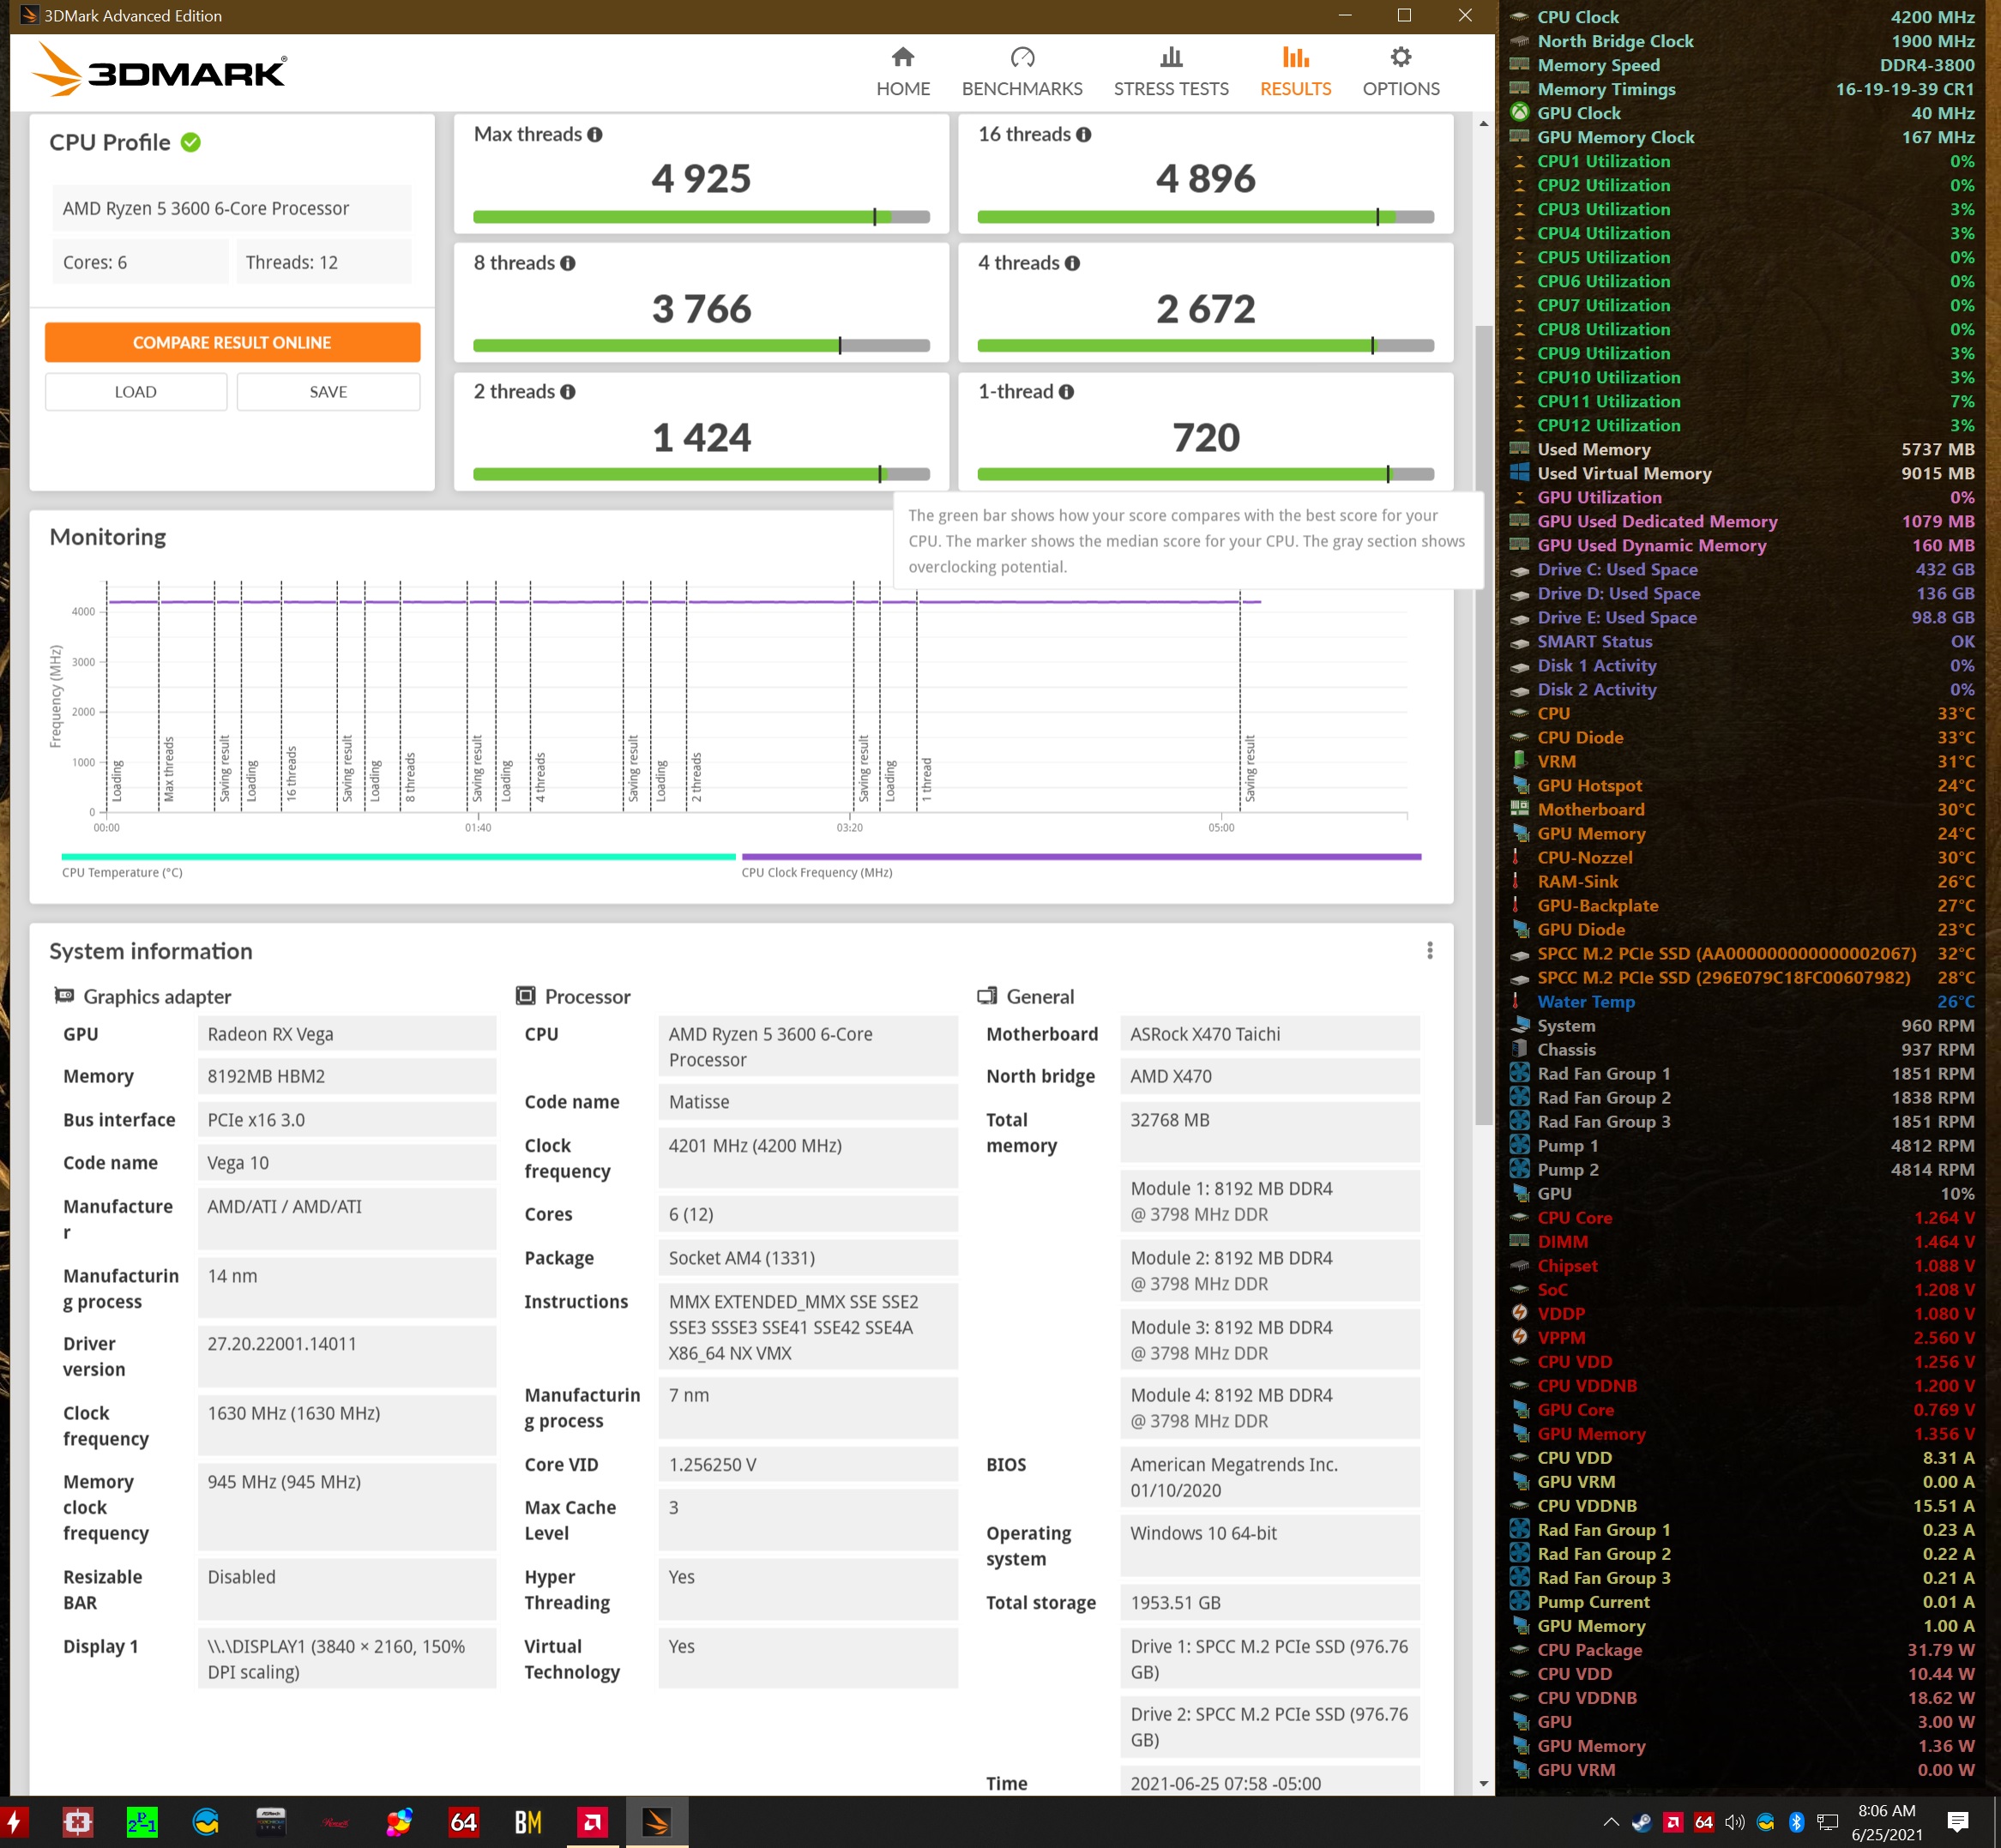Image resolution: width=2001 pixels, height=1848 pixels.
Task: Open the notification center icon
Action: tap(1958, 1822)
